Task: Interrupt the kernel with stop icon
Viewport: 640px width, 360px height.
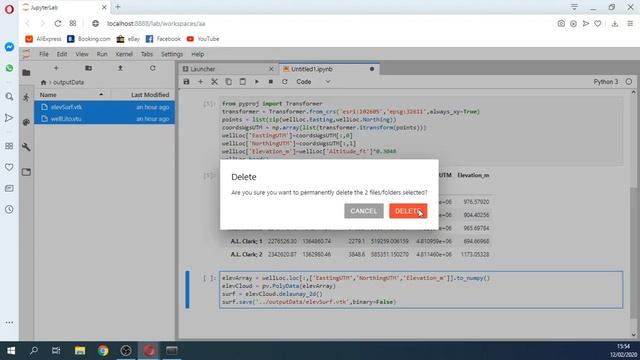Action: [271, 82]
